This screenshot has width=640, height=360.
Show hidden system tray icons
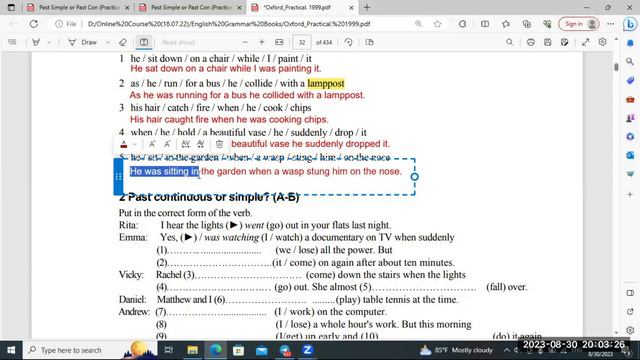click(507, 350)
